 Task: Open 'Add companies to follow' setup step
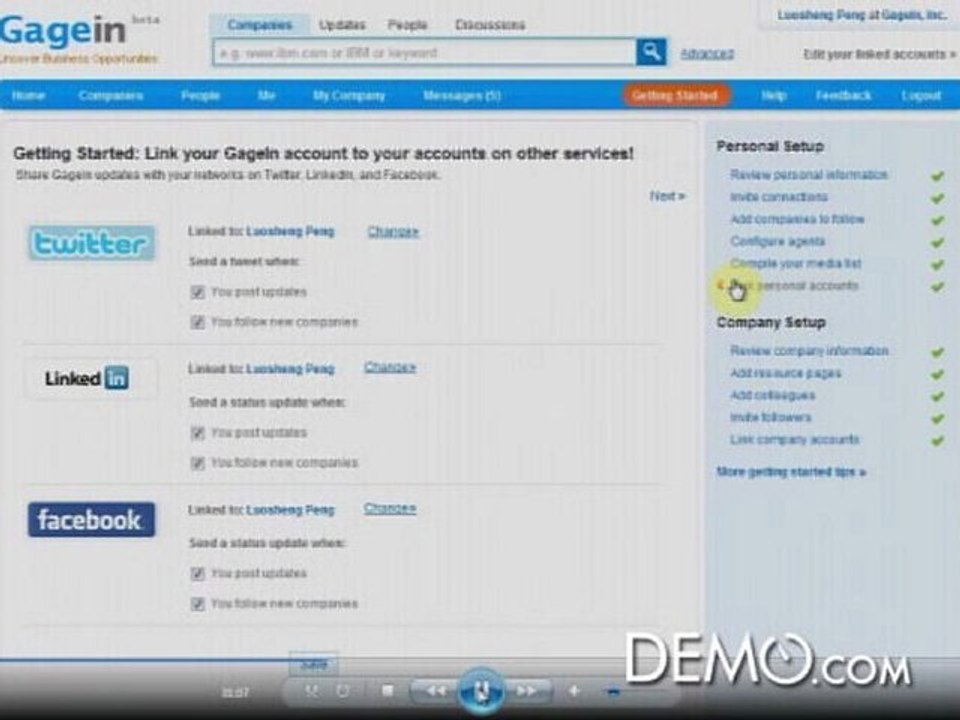[797, 219]
